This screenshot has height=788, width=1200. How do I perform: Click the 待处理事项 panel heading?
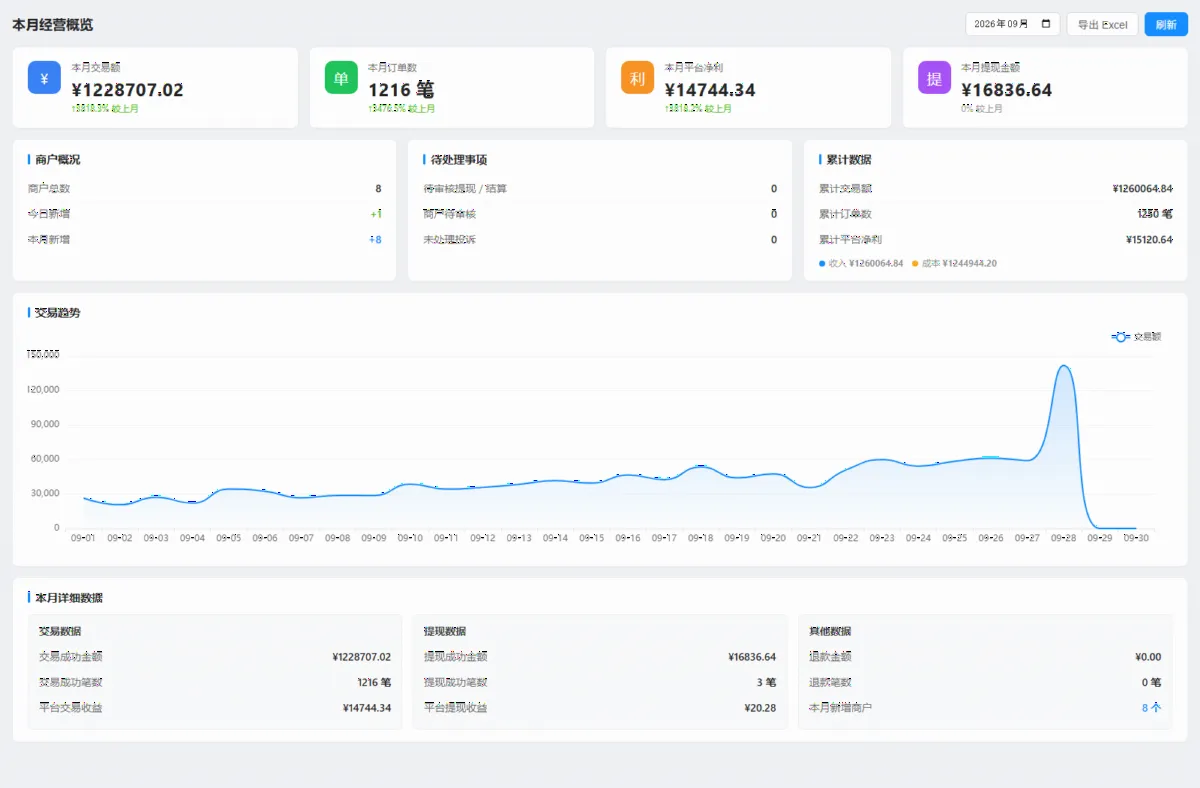(459, 159)
